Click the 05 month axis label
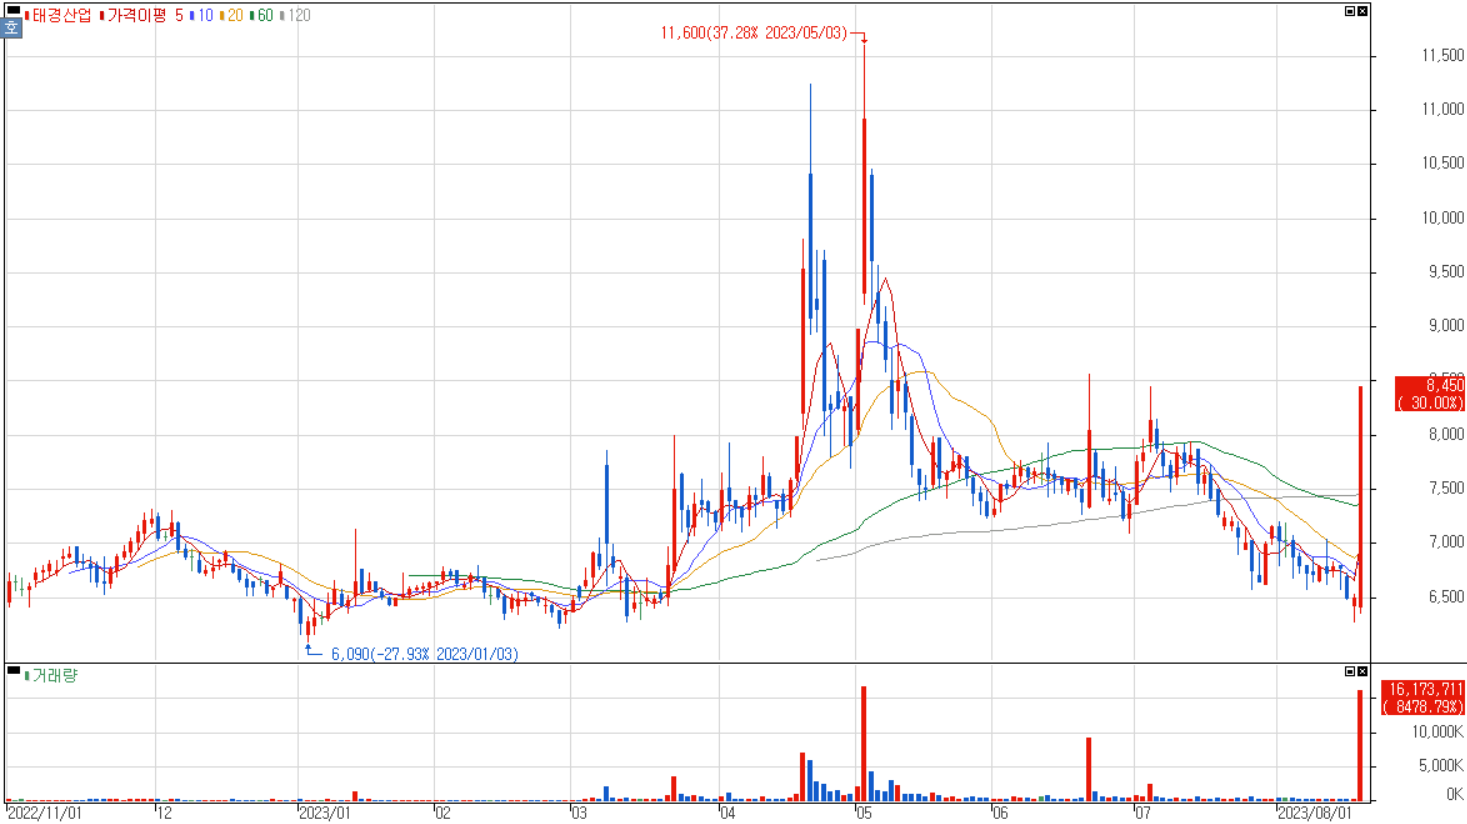1467x824 pixels. tap(864, 813)
